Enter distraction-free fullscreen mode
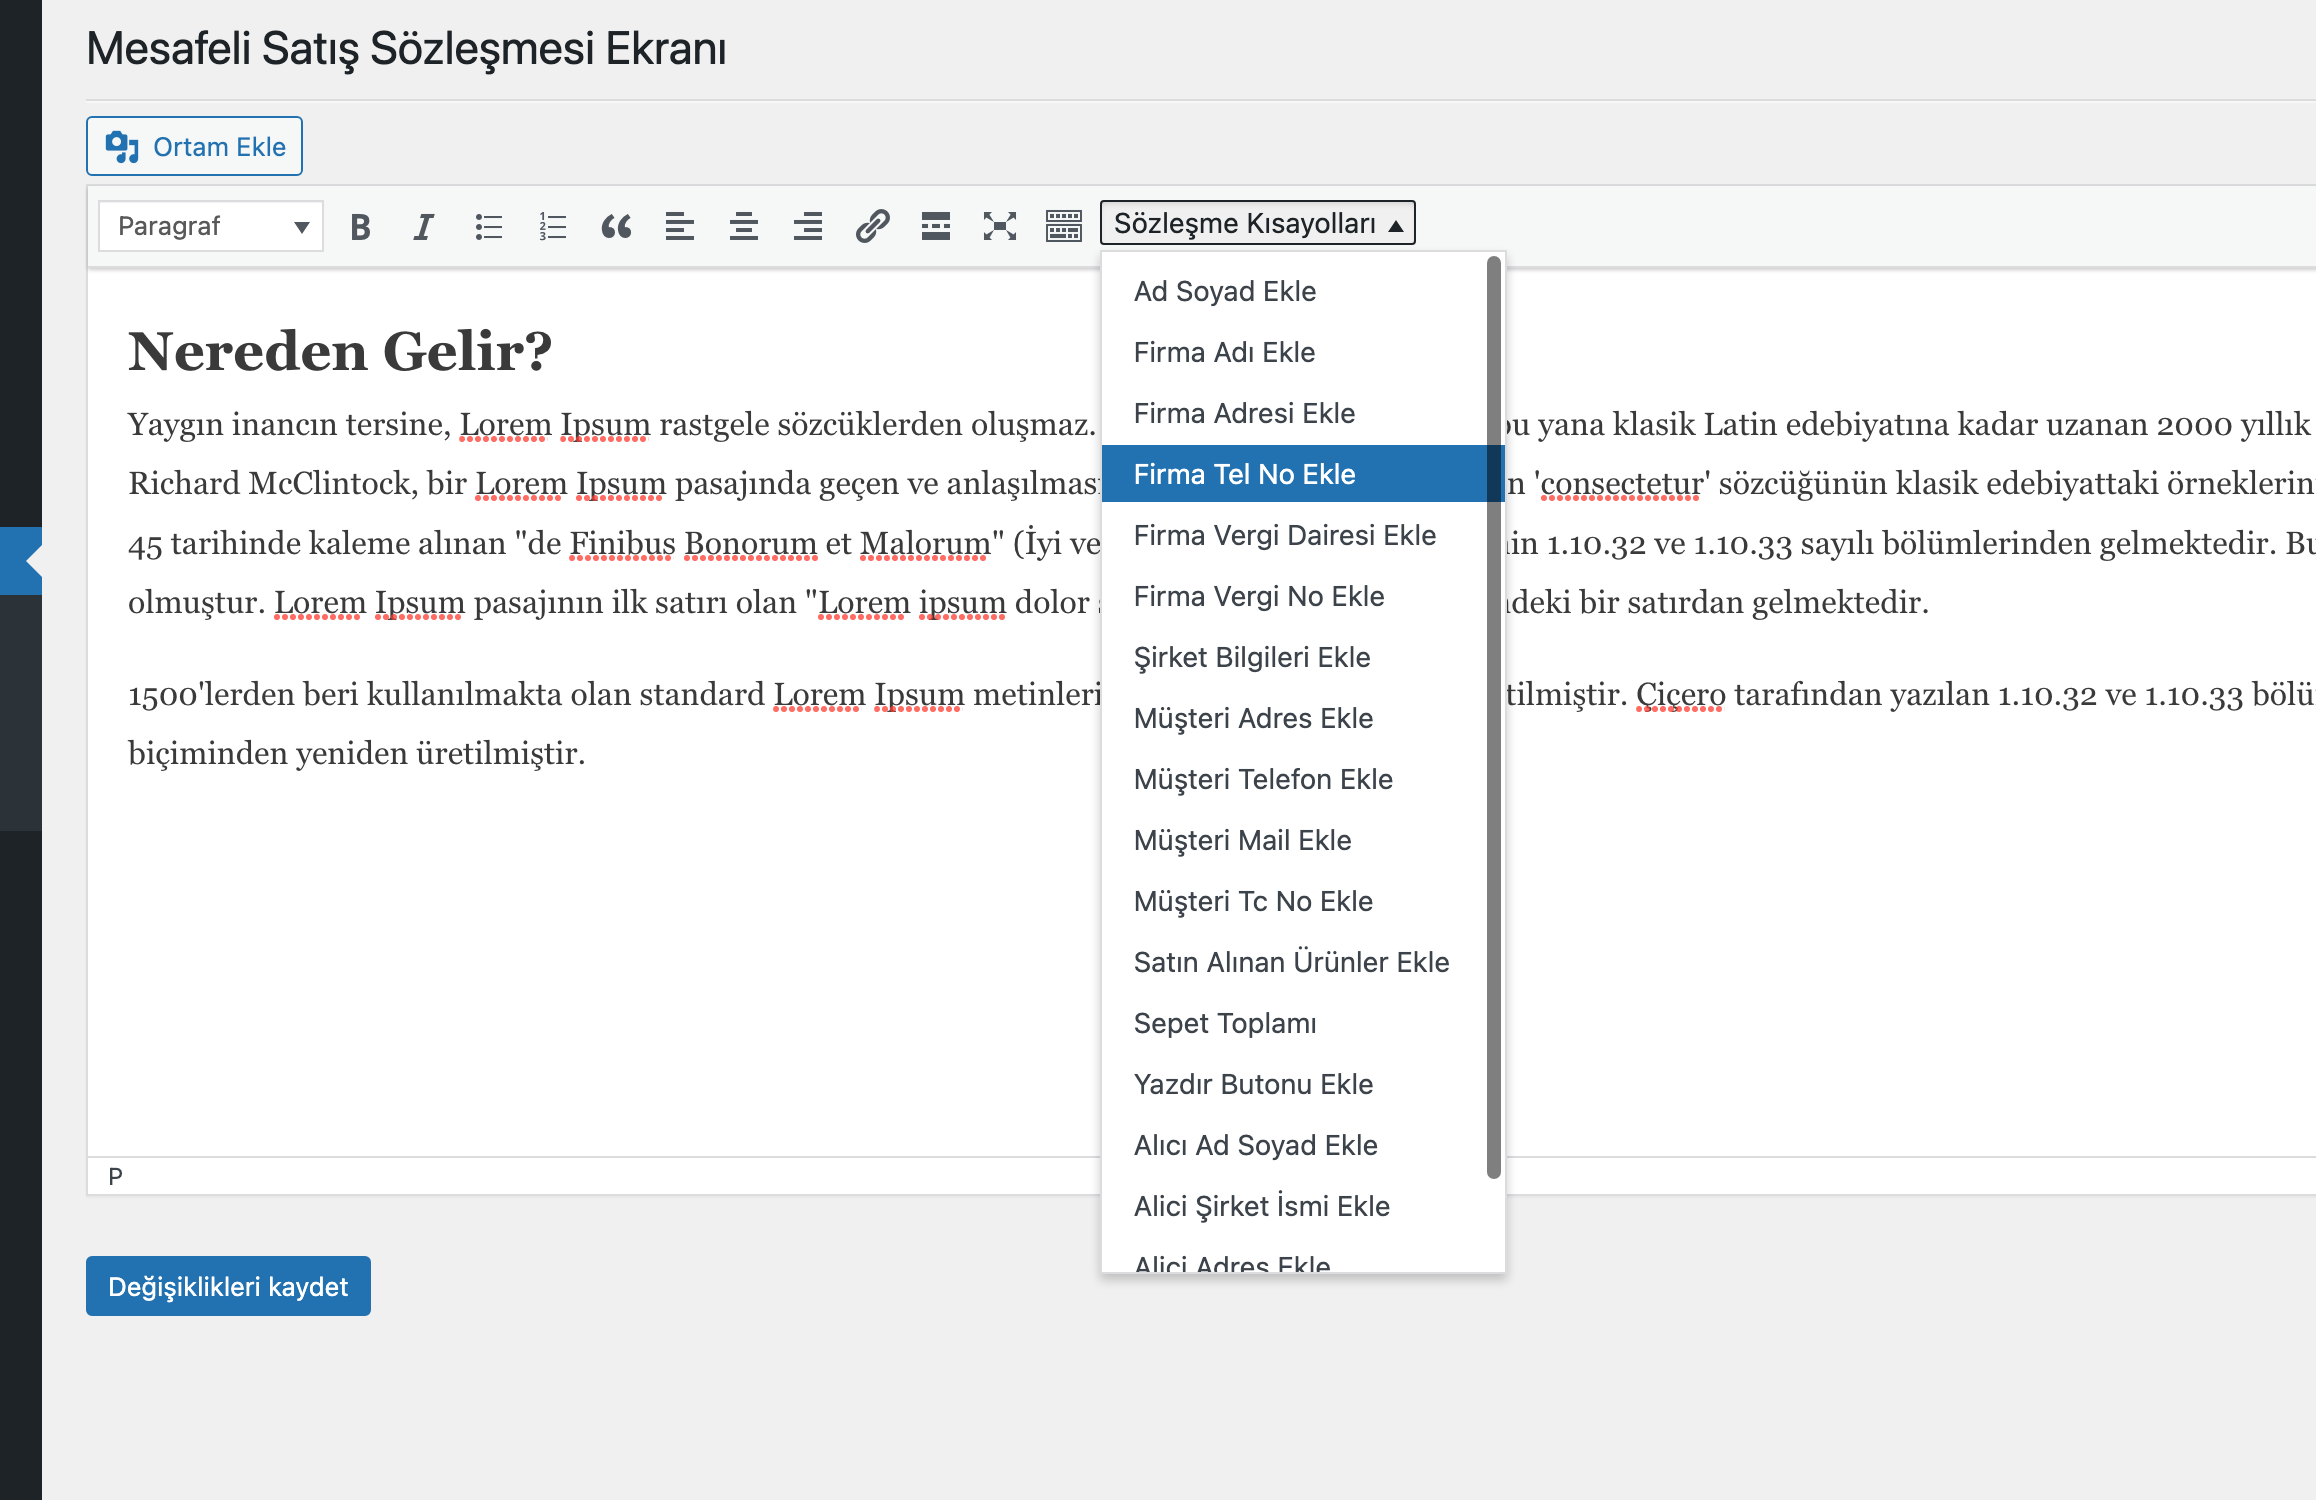The height and width of the screenshot is (1500, 2316). click(x=1000, y=227)
